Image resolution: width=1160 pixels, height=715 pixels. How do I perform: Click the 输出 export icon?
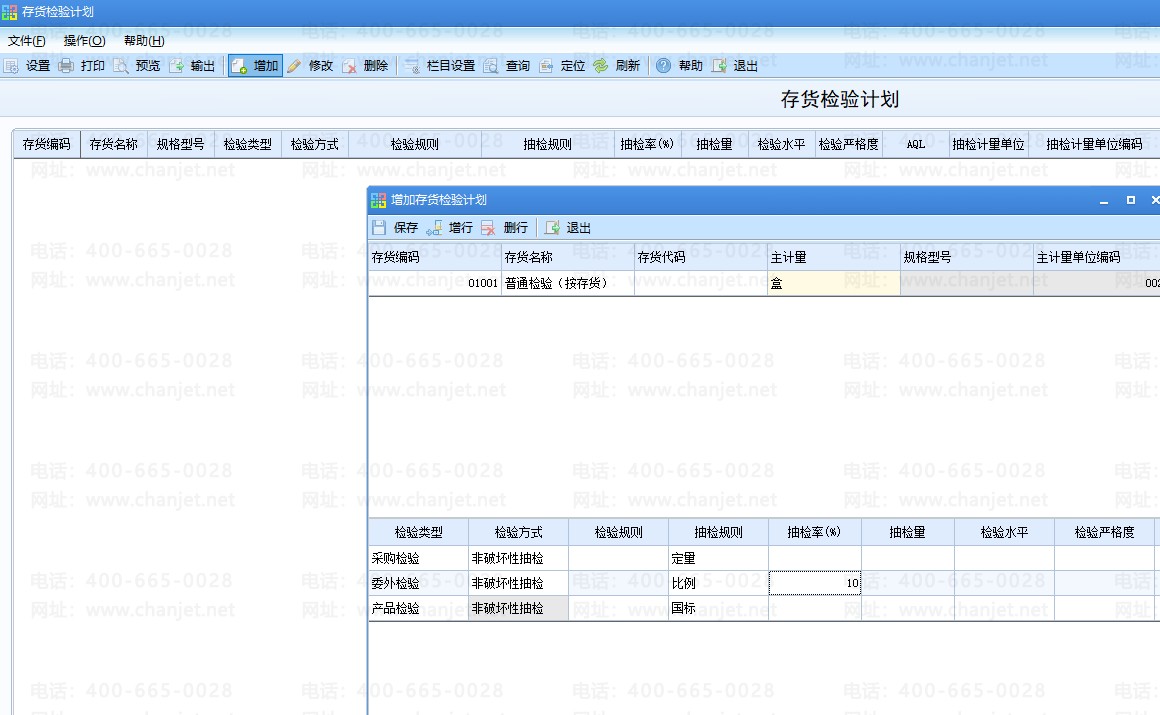coord(176,66)
